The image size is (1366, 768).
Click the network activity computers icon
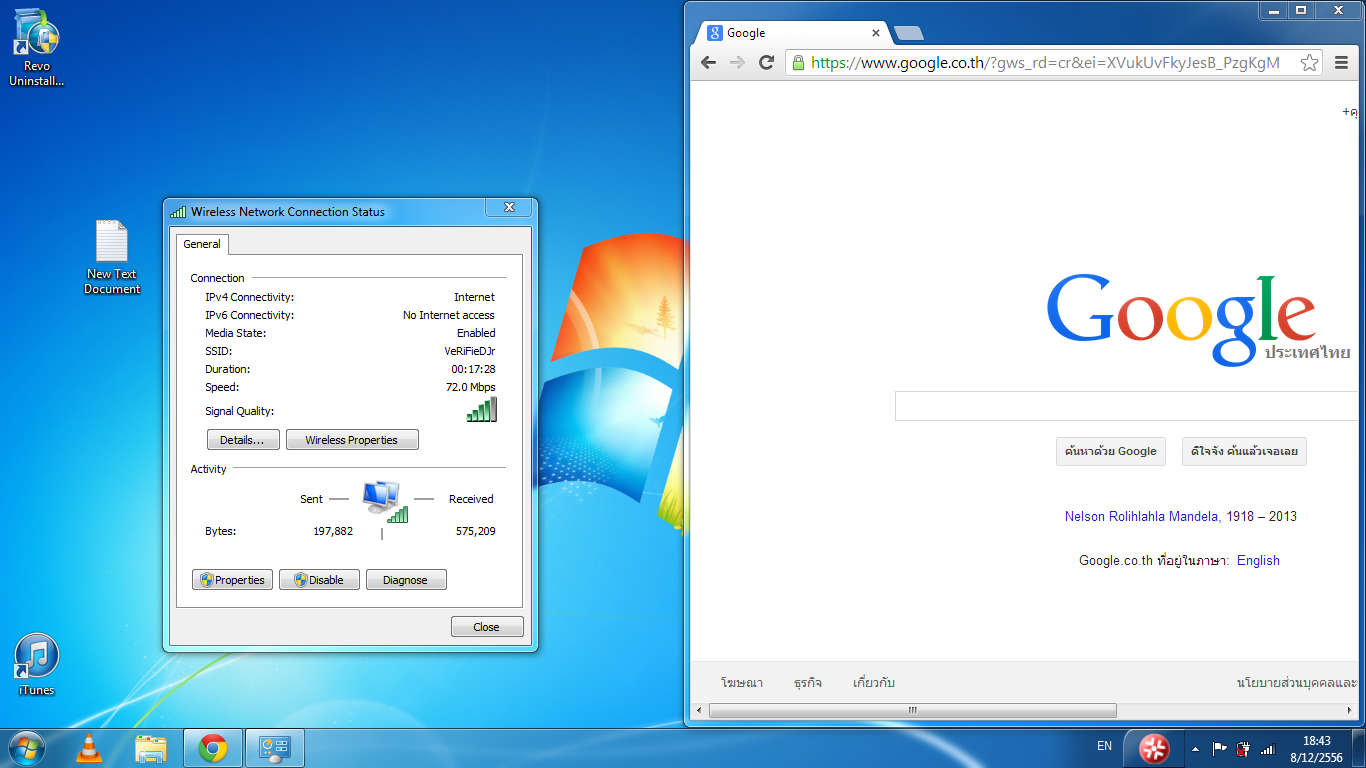tap(384, 501)
